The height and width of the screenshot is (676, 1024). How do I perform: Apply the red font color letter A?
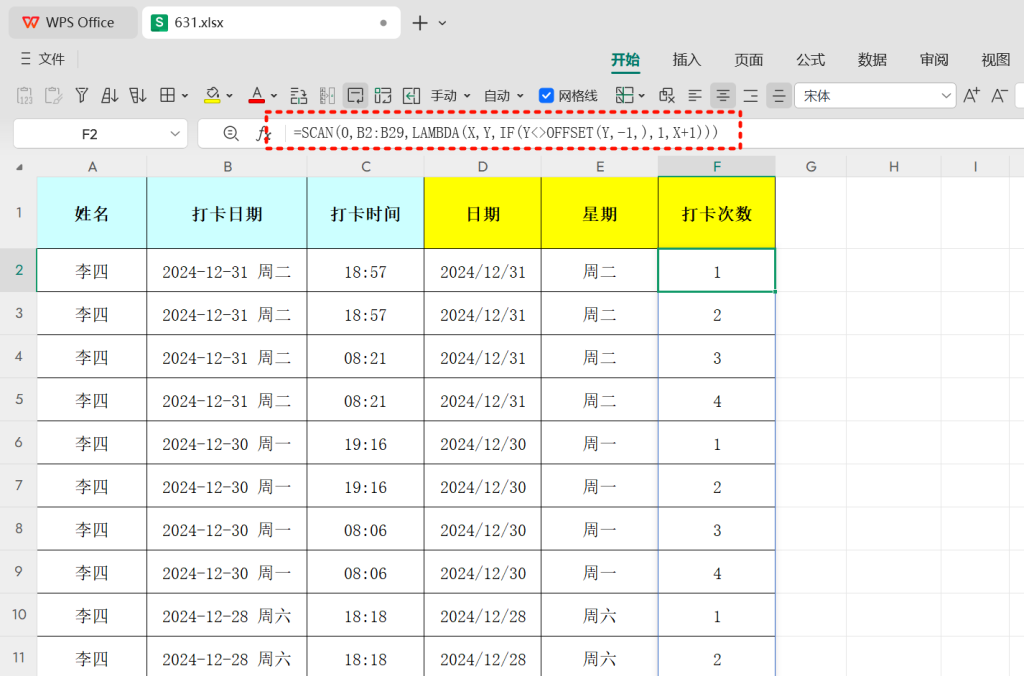click(x=257, y=96)
